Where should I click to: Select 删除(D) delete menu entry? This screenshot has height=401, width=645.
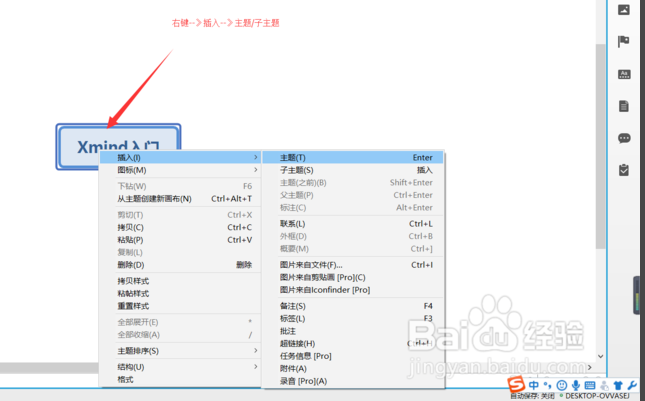pos(180,265)
